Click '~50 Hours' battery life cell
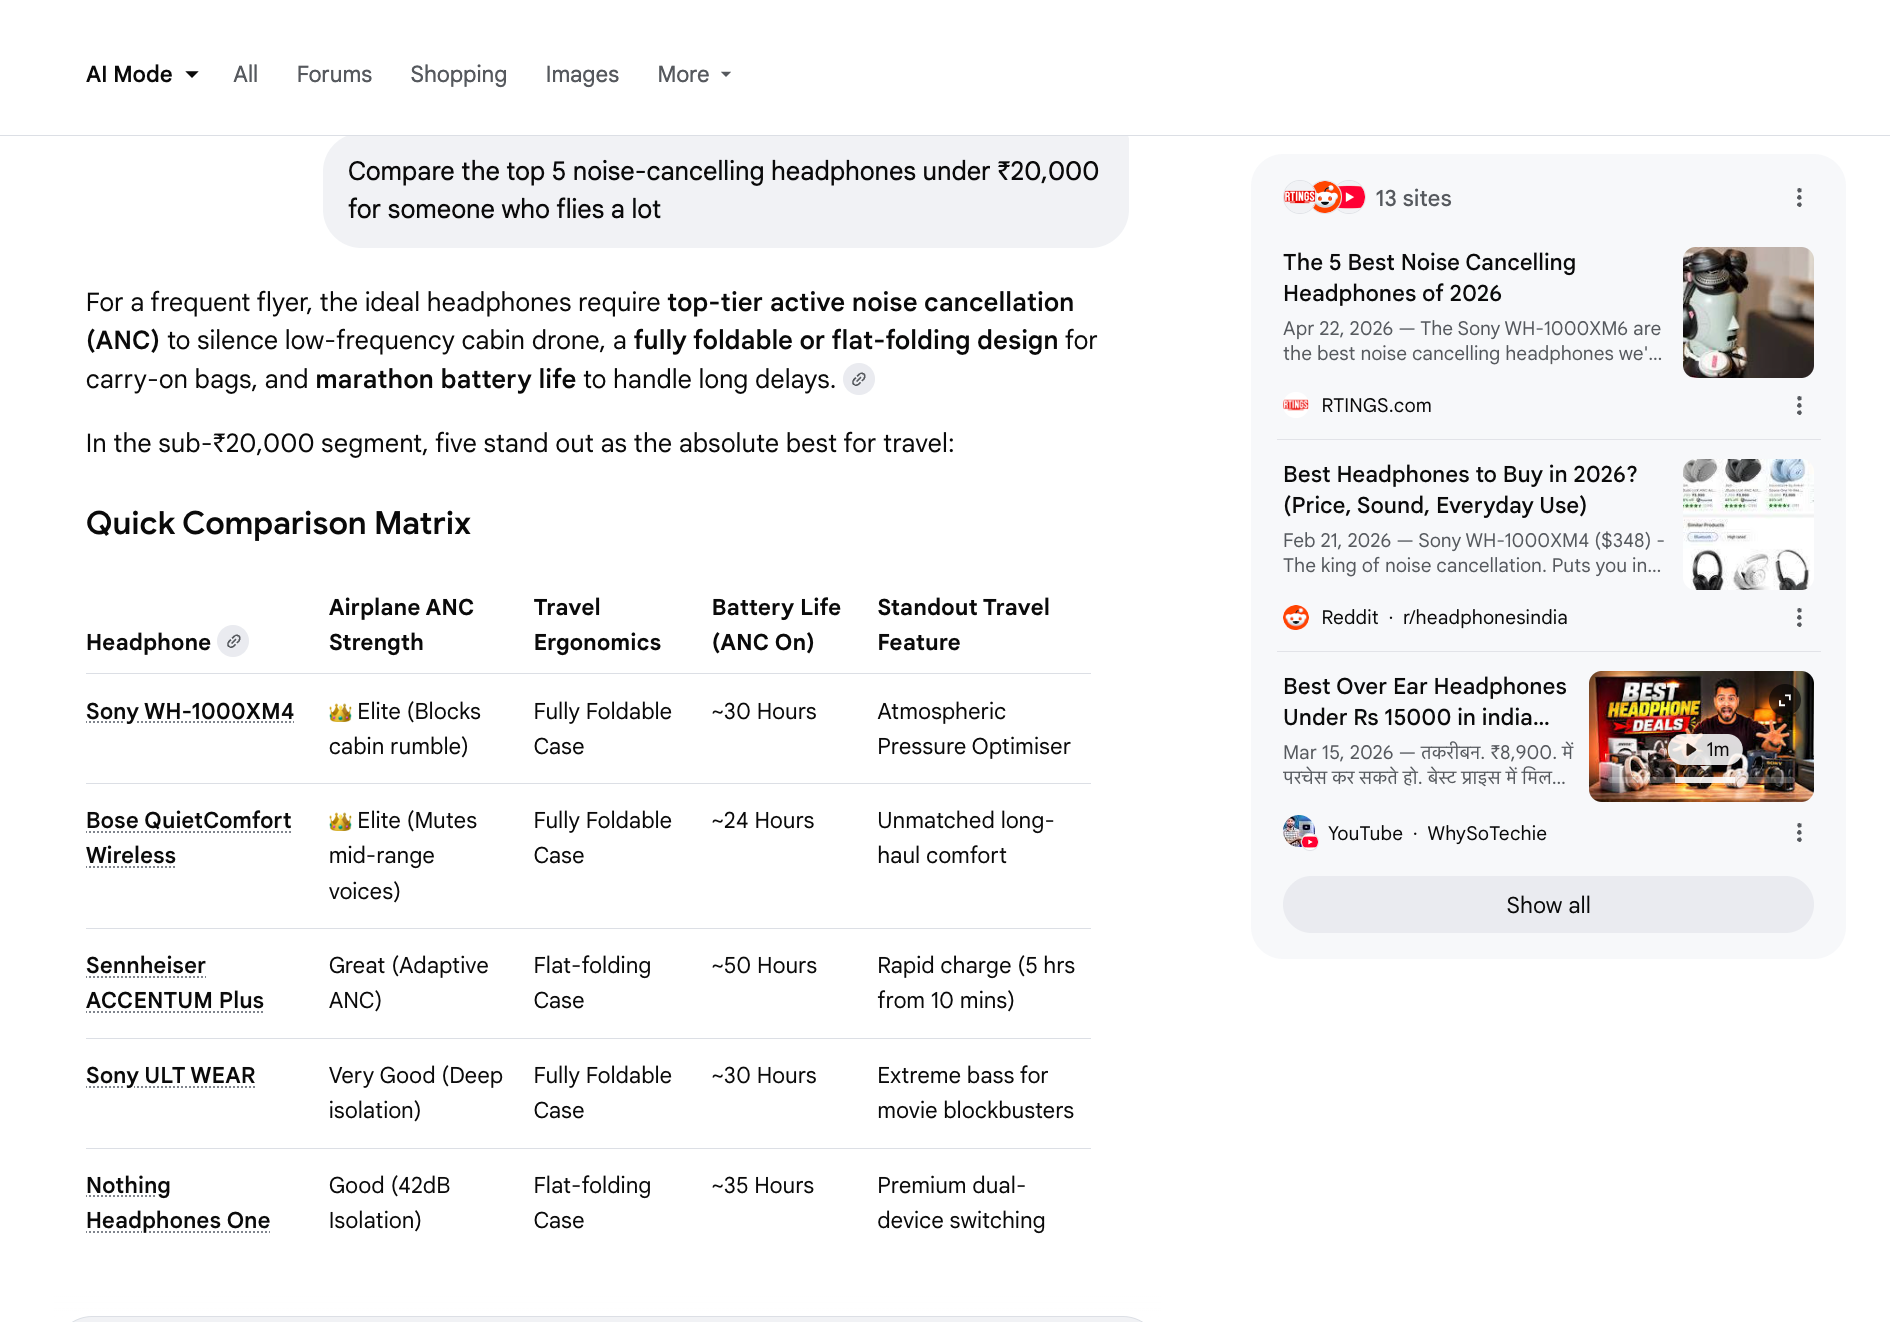The height and width of the screenshot is (1322, 1890). [x=764, y=965]
